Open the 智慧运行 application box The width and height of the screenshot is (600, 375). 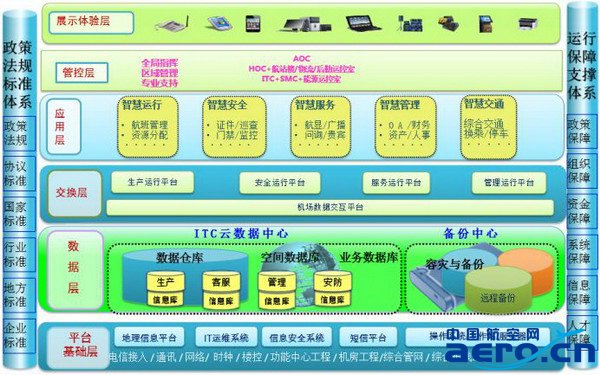tap(148, 127)
